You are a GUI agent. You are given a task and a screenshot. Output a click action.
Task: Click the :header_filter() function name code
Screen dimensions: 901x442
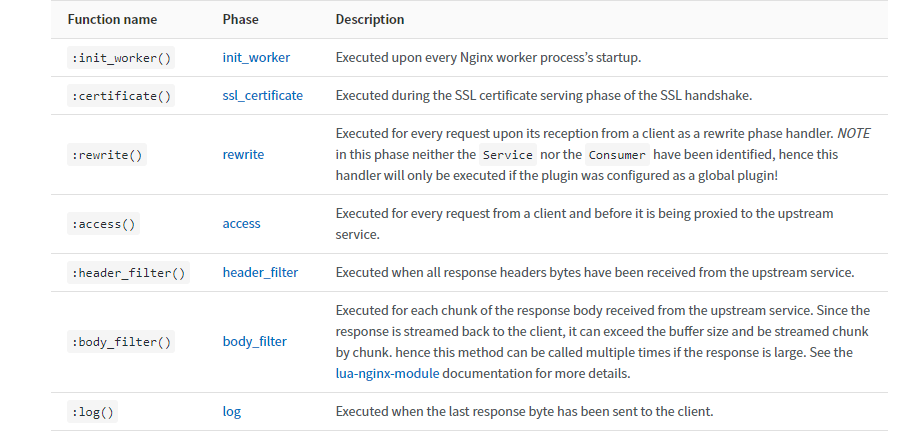coord(128,273)
